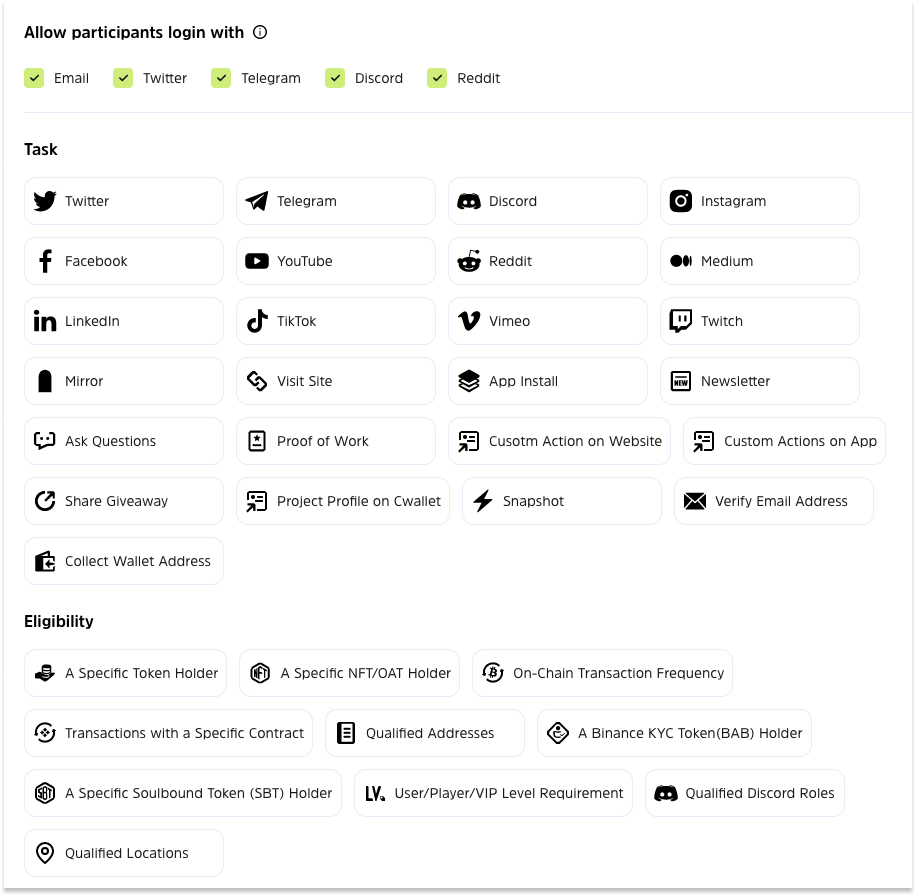Viewport: 916px width, 896px height.
Task: Uncheck the Email login checkbox
Action: [34, 78]
